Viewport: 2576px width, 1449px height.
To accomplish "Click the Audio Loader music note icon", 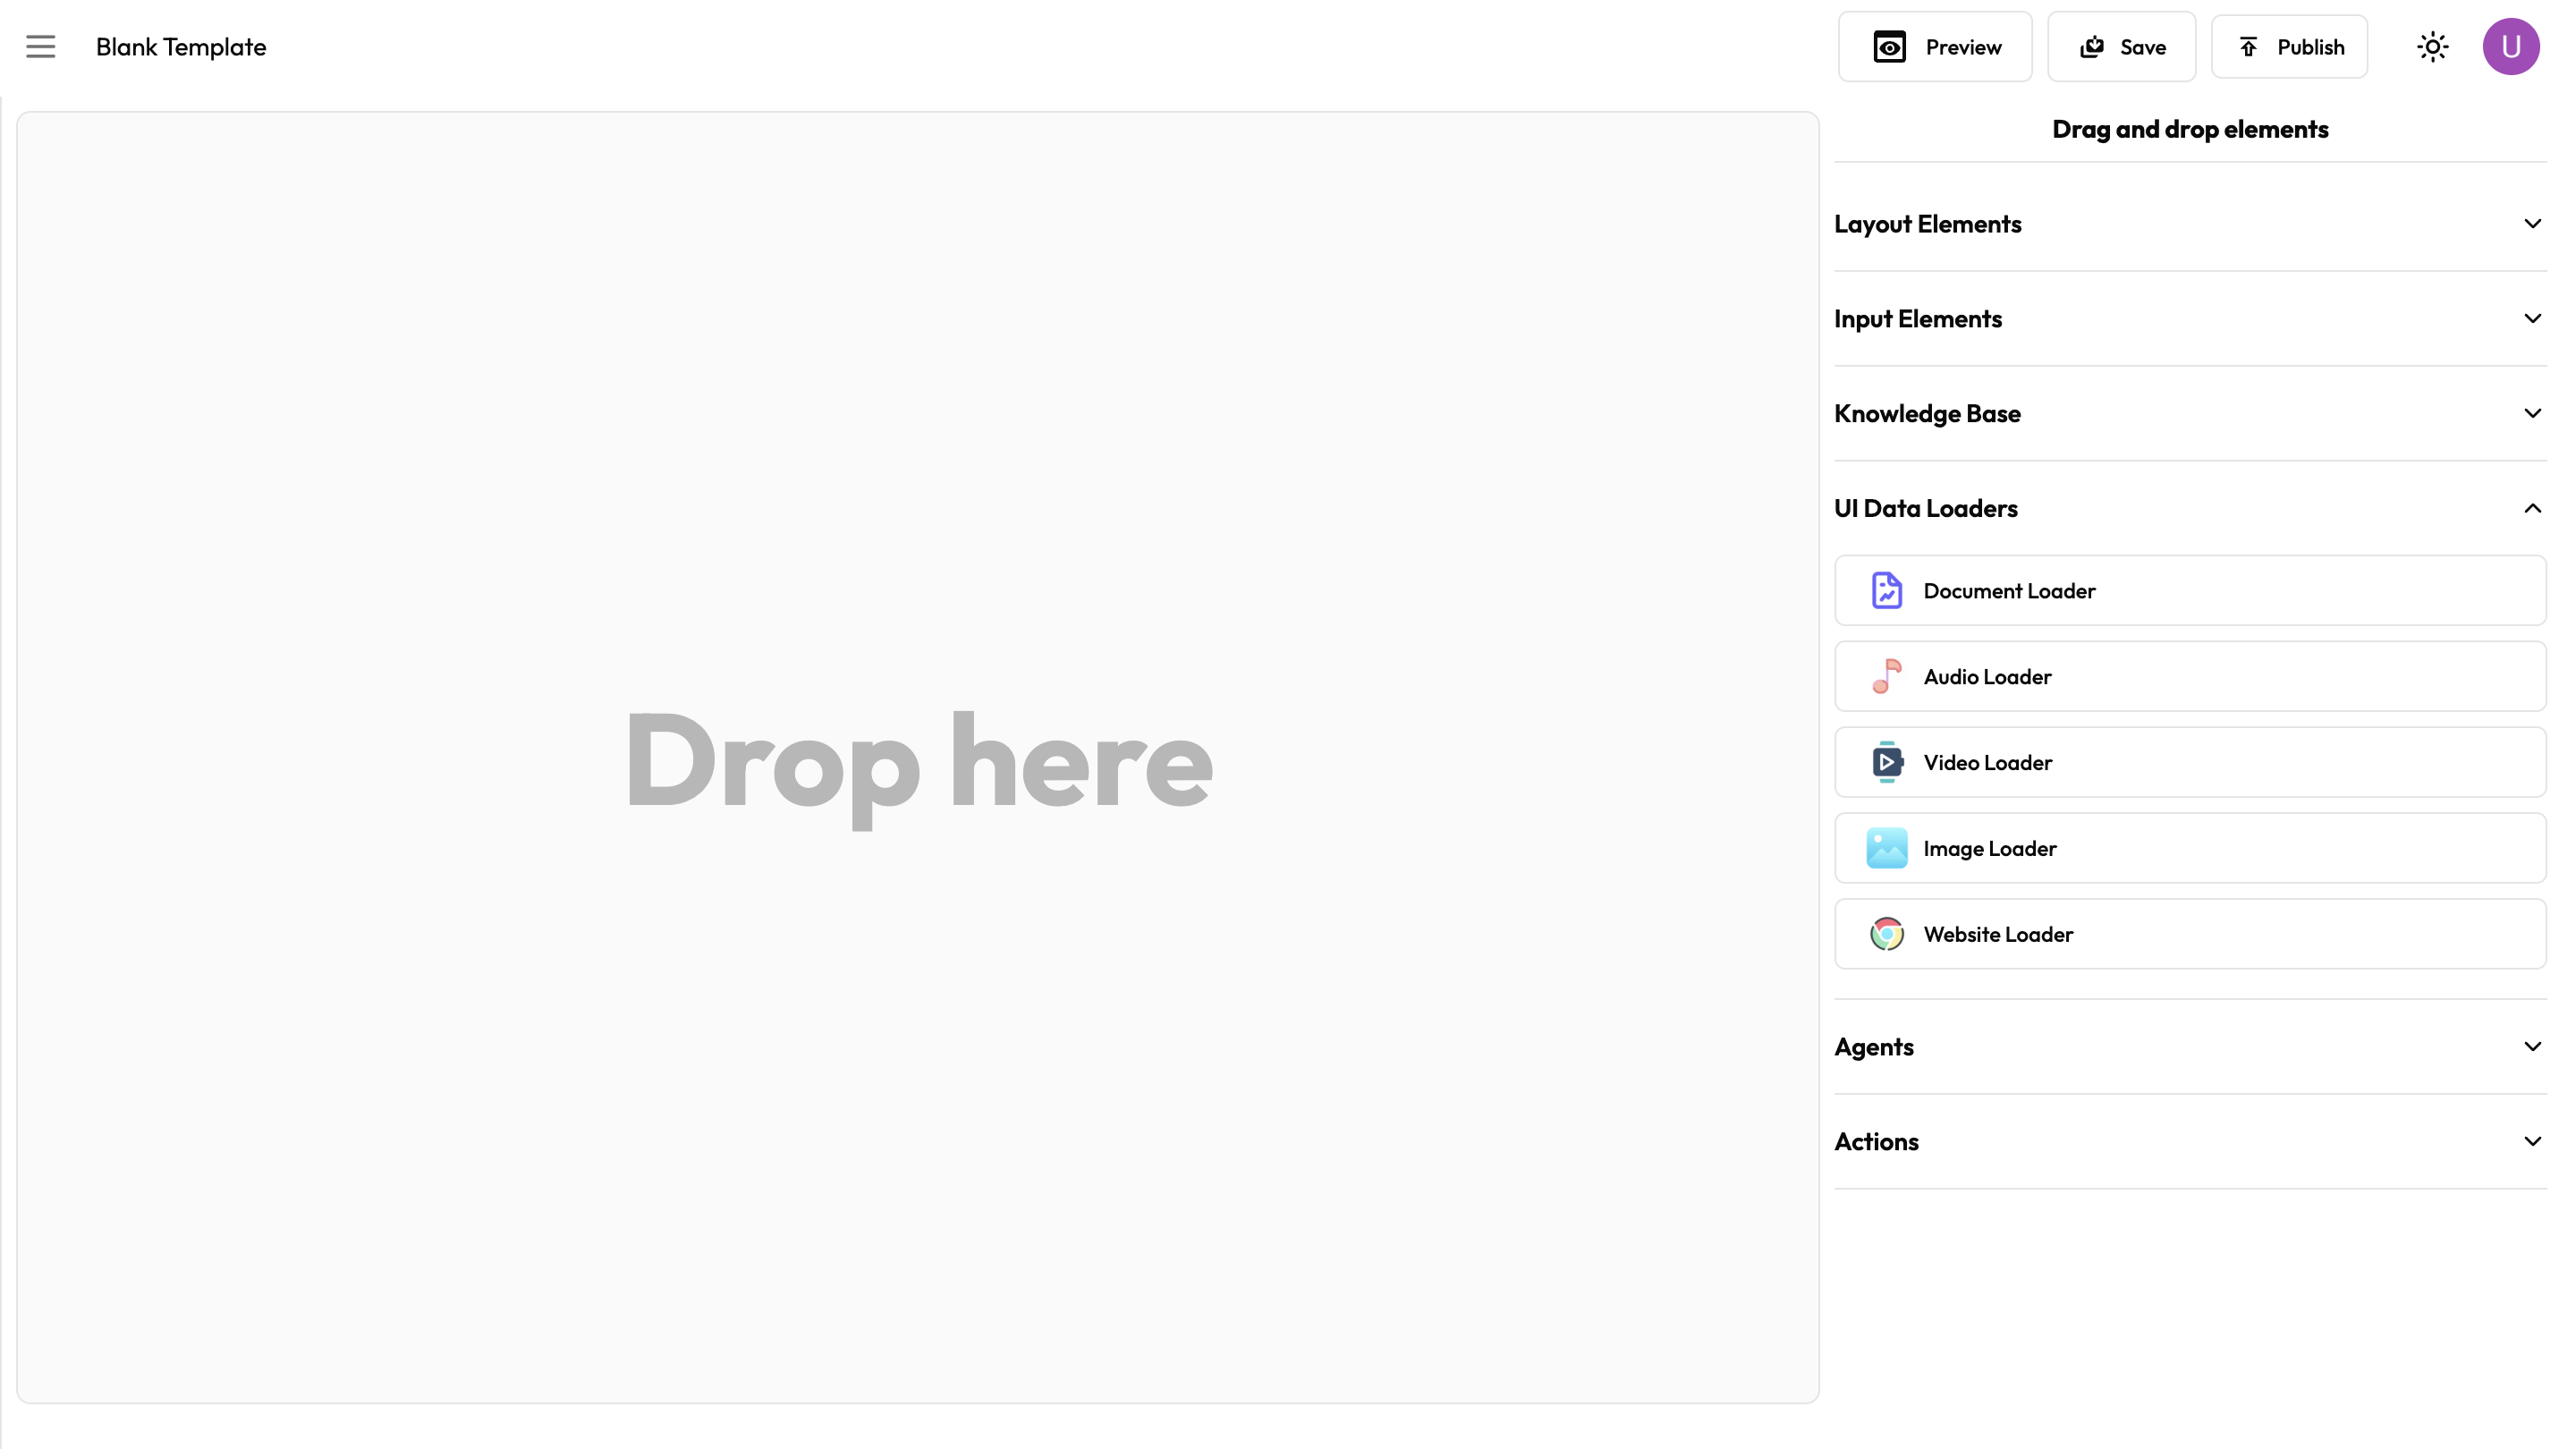I will (1886, 677).
